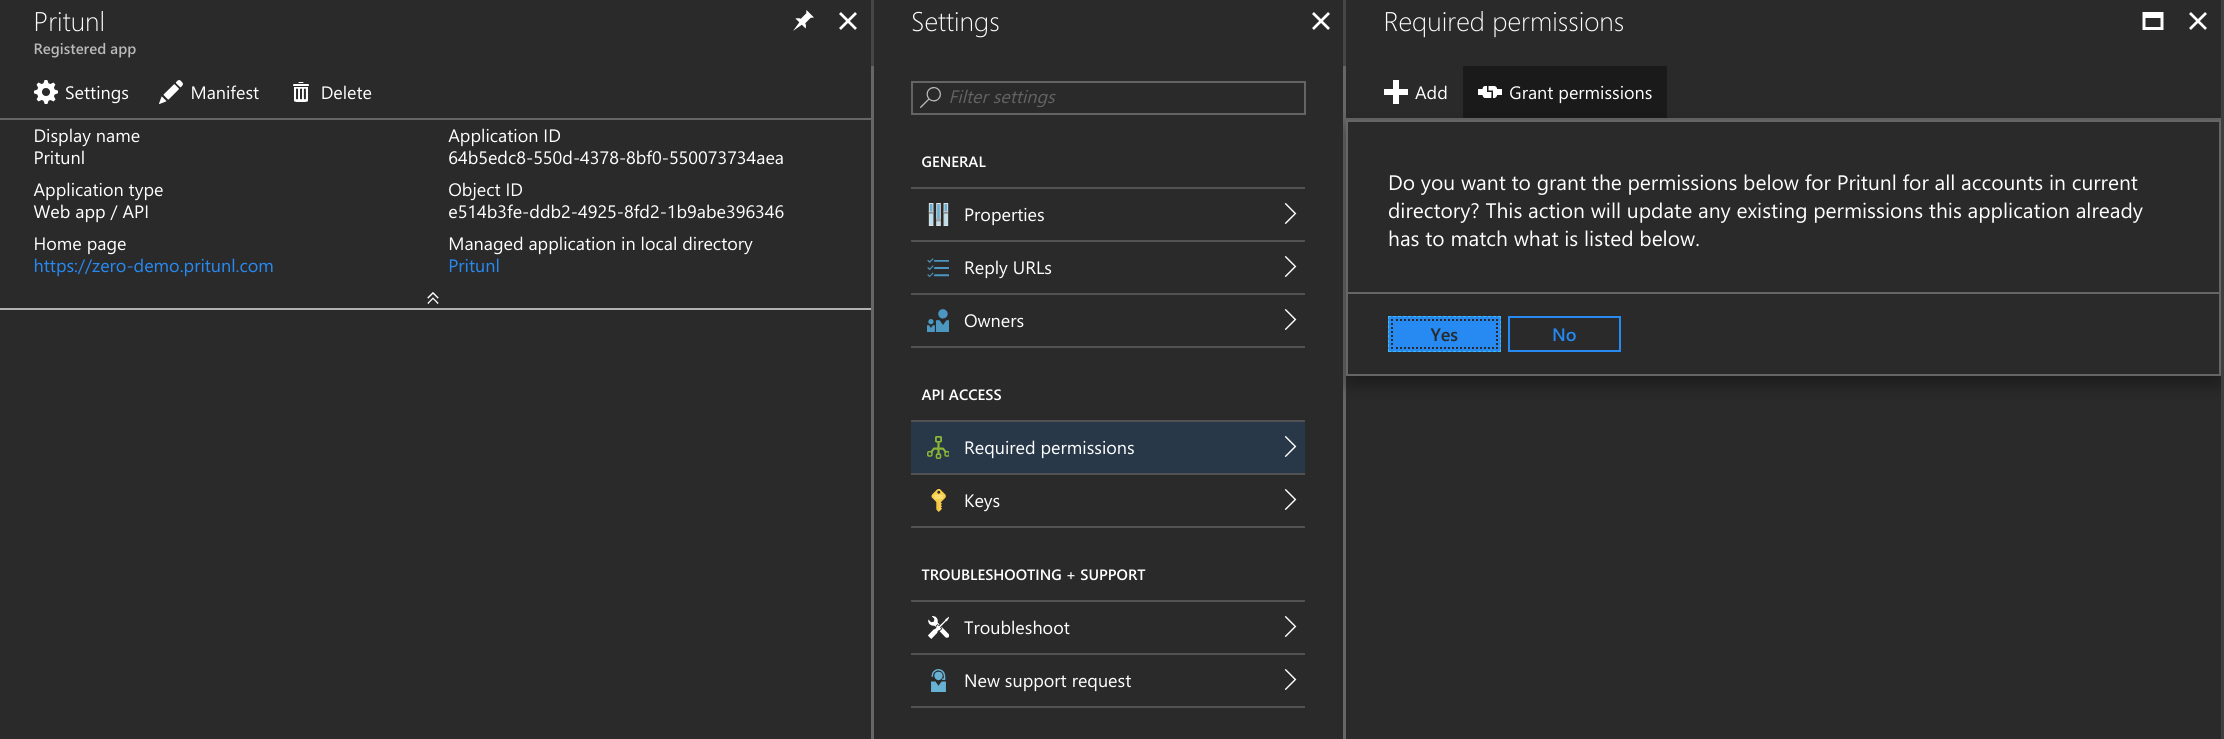Click the Delete trash icon

click(300, 93)
